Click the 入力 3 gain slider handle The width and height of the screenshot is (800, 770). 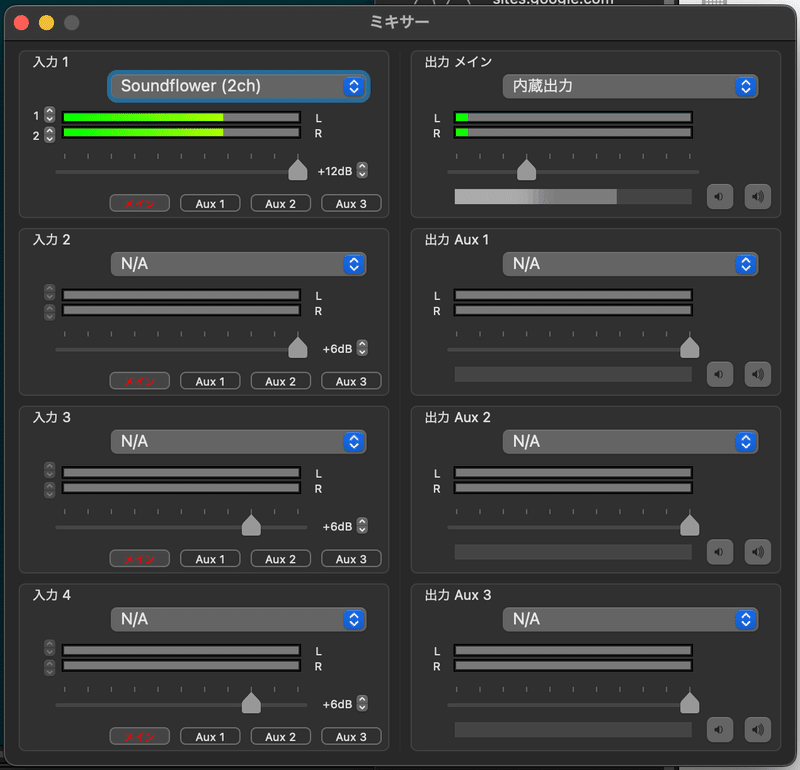coord(251,525)
